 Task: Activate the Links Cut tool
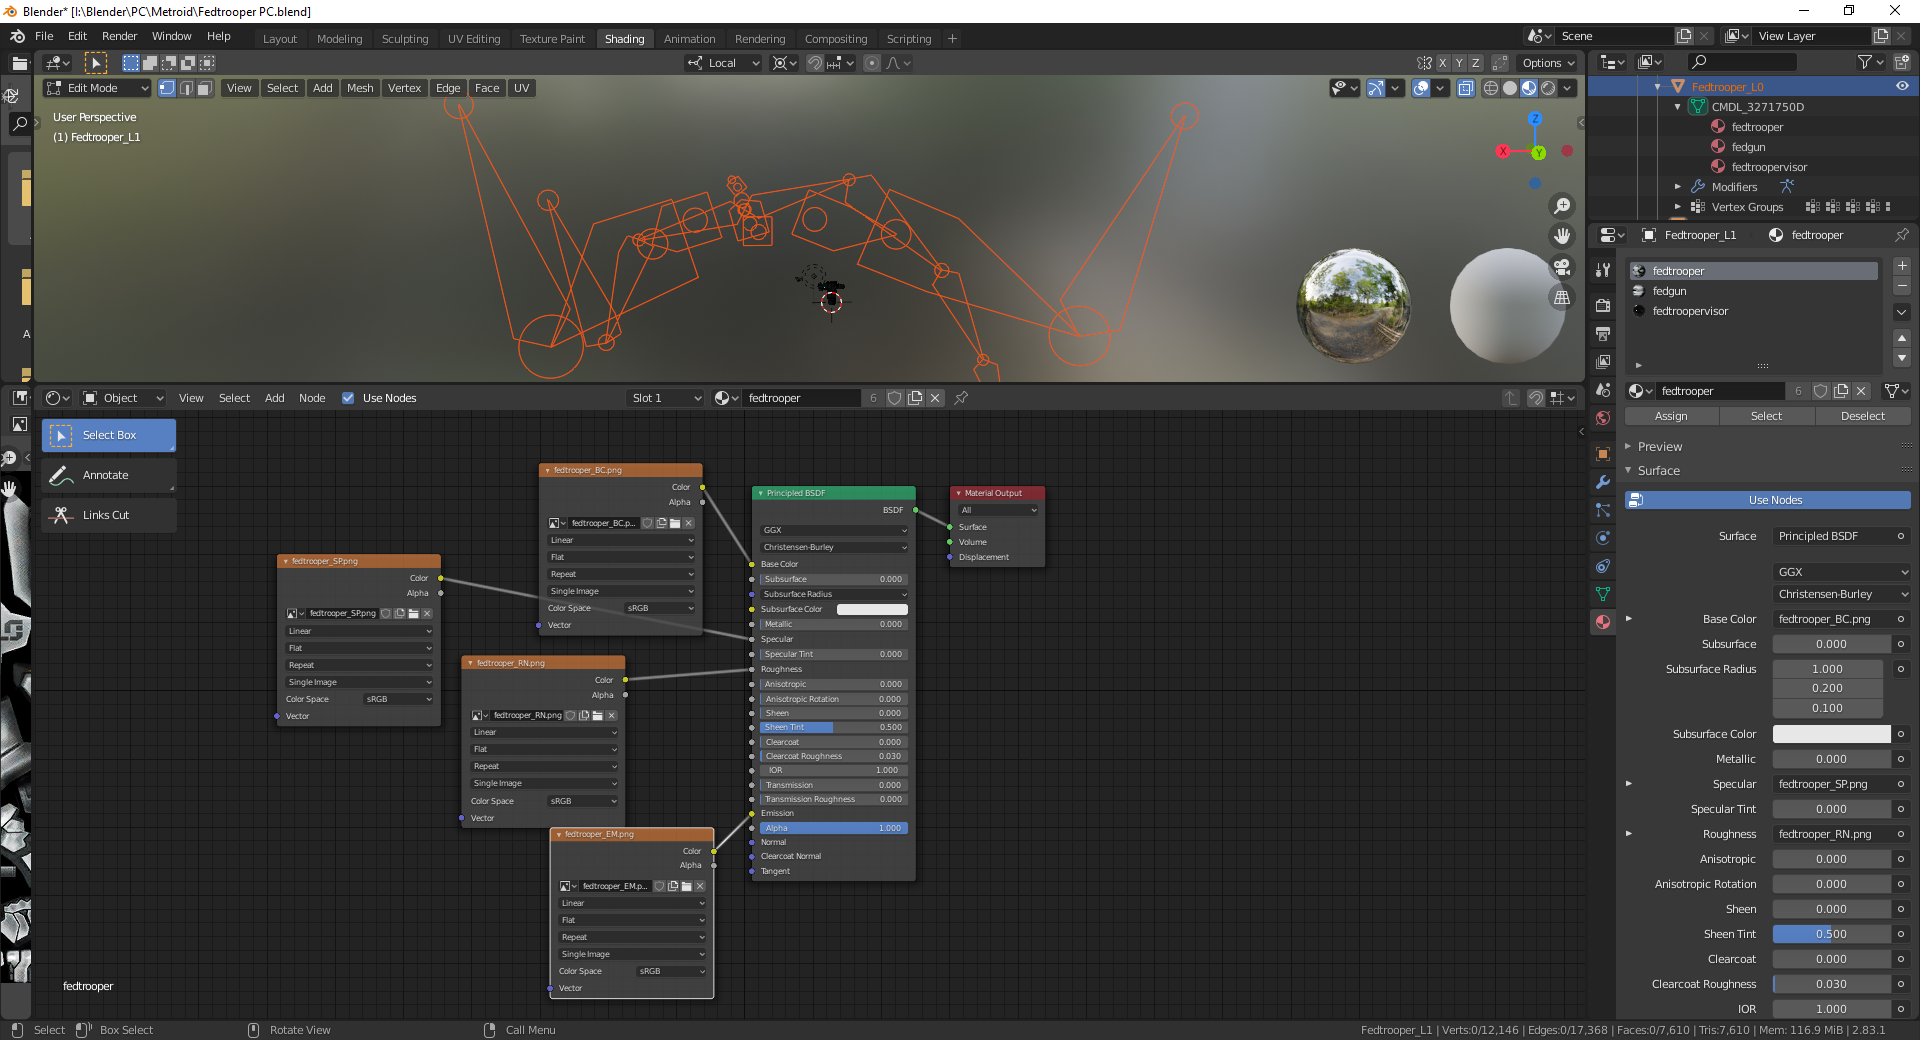point(109,515)
